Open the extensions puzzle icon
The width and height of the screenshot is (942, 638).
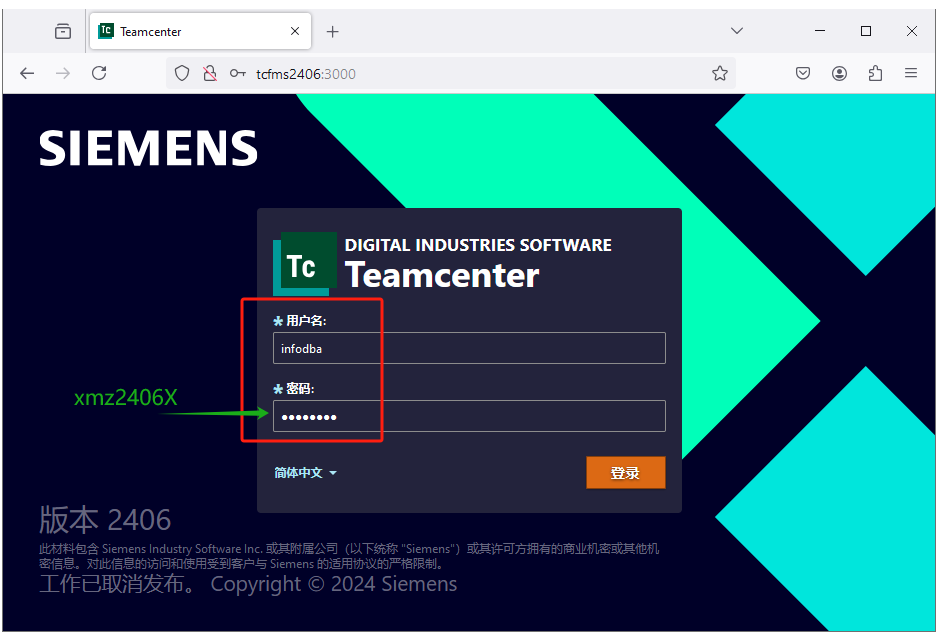coord(875,73)
